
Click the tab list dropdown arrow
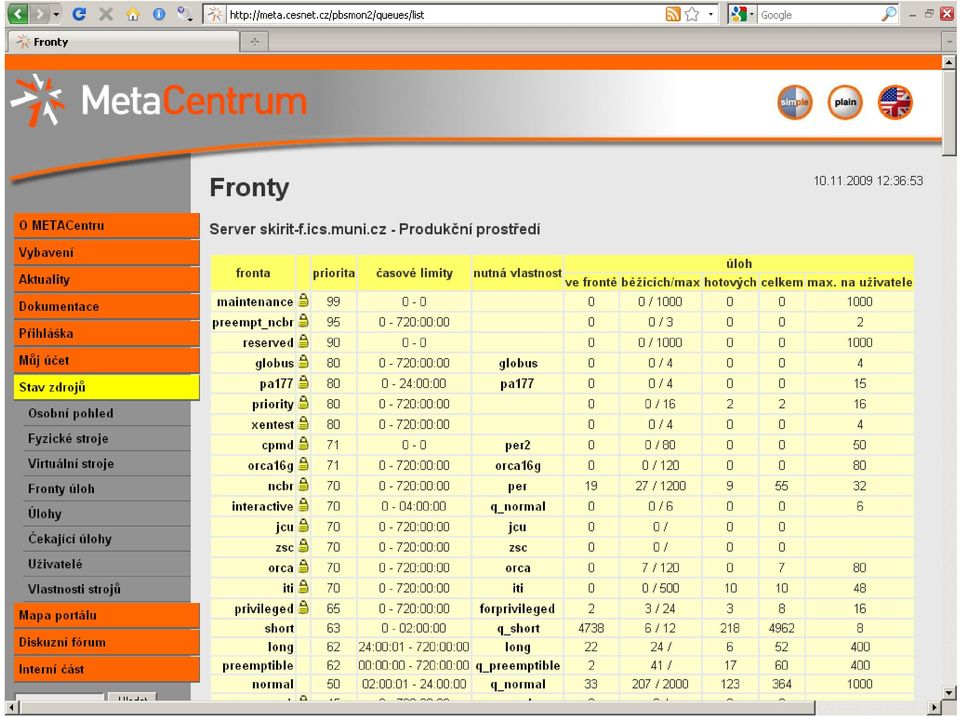pyautogui.click(x=949, y=42)
